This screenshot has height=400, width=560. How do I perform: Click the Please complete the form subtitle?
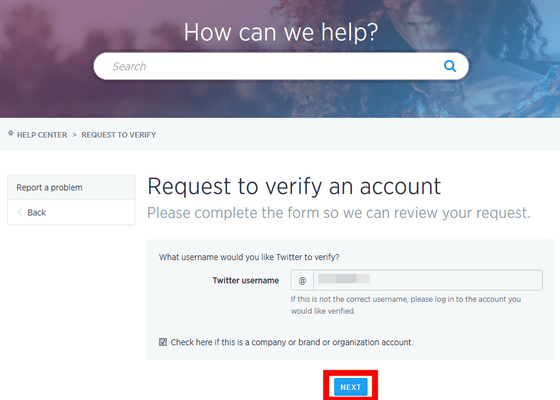[x=339, y=213]
